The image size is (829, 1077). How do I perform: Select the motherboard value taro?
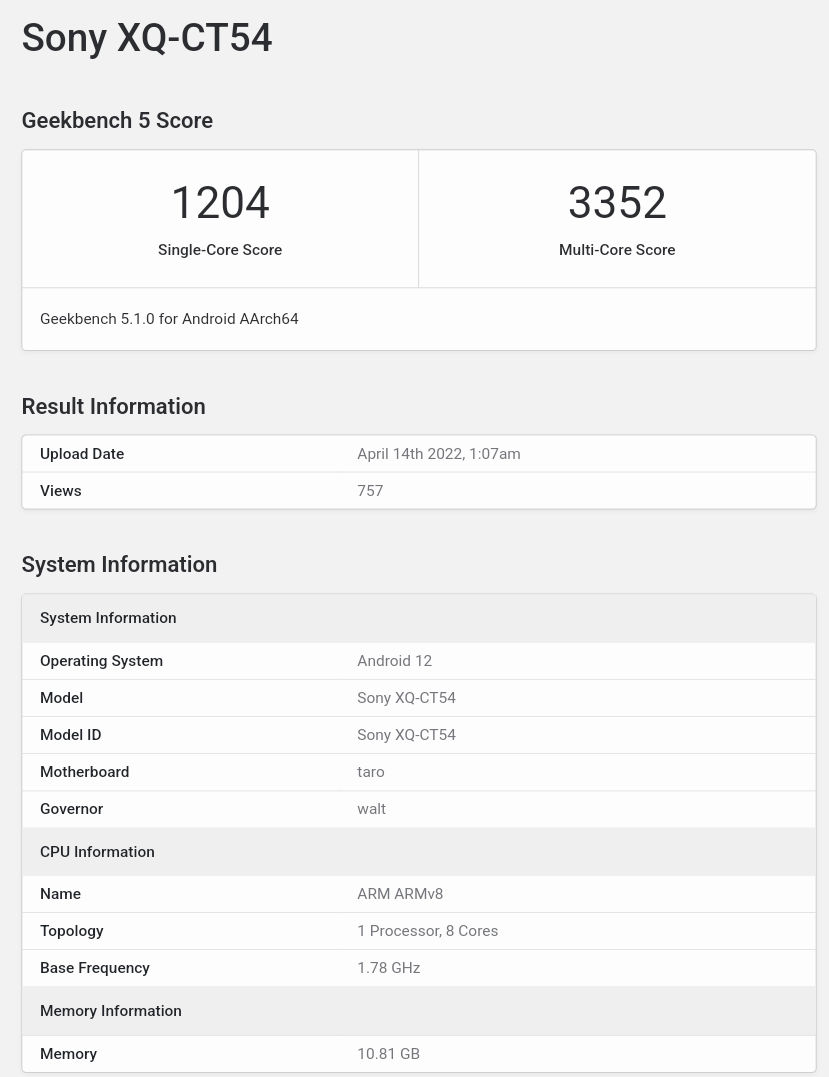371,772
